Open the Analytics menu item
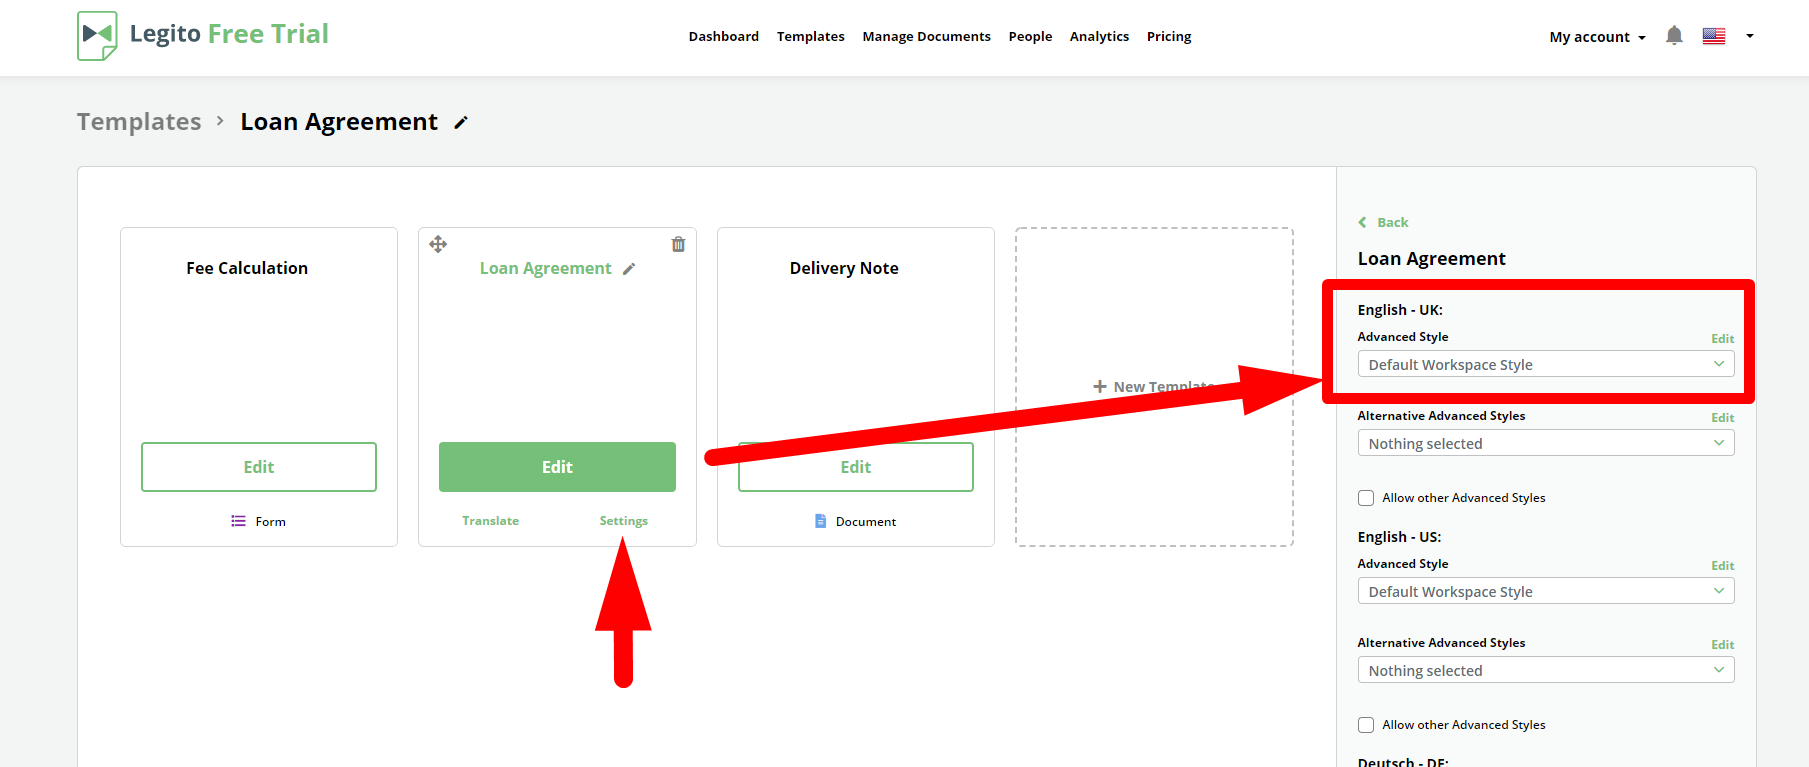This screenshot has width=1809, height=767. [1099, 37]
